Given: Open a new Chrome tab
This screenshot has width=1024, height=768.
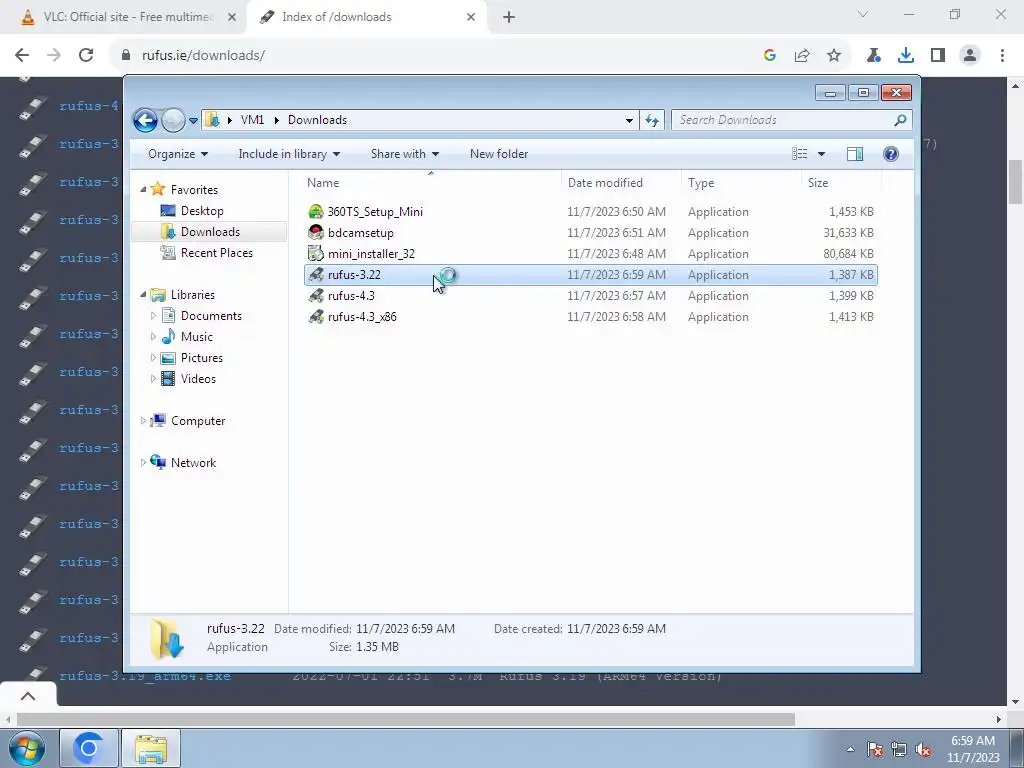Looking at the screenshot, I should point(509,17).
